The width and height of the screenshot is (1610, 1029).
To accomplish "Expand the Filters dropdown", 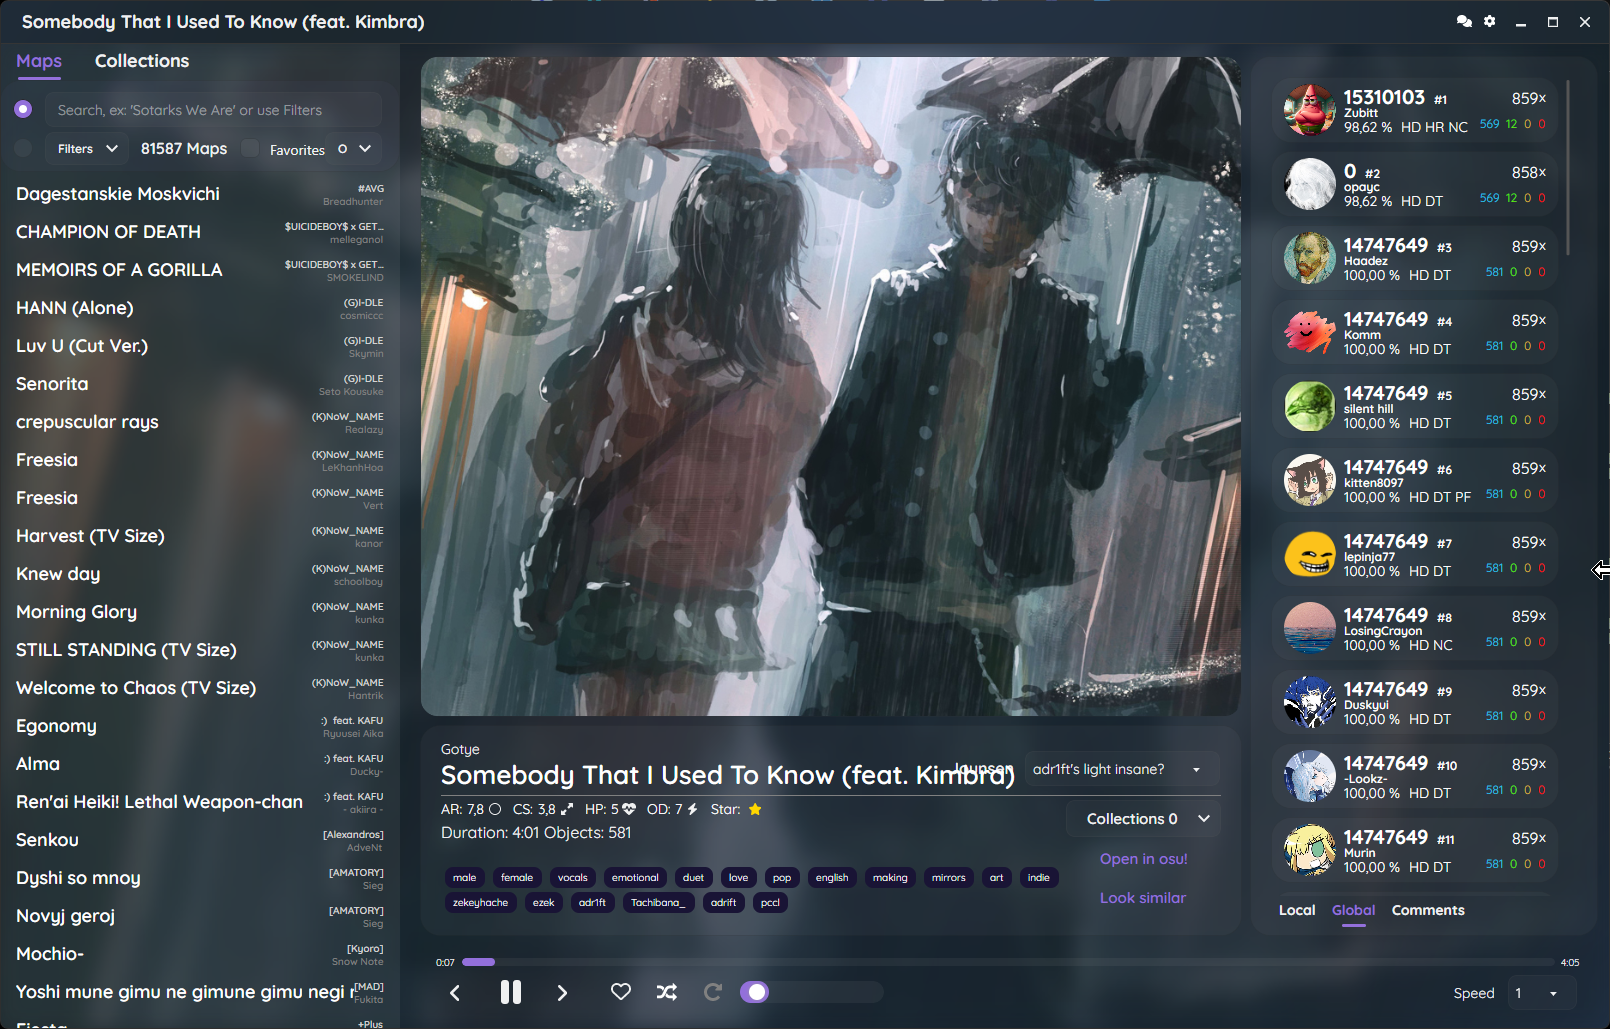I will (x=87, y=149).
